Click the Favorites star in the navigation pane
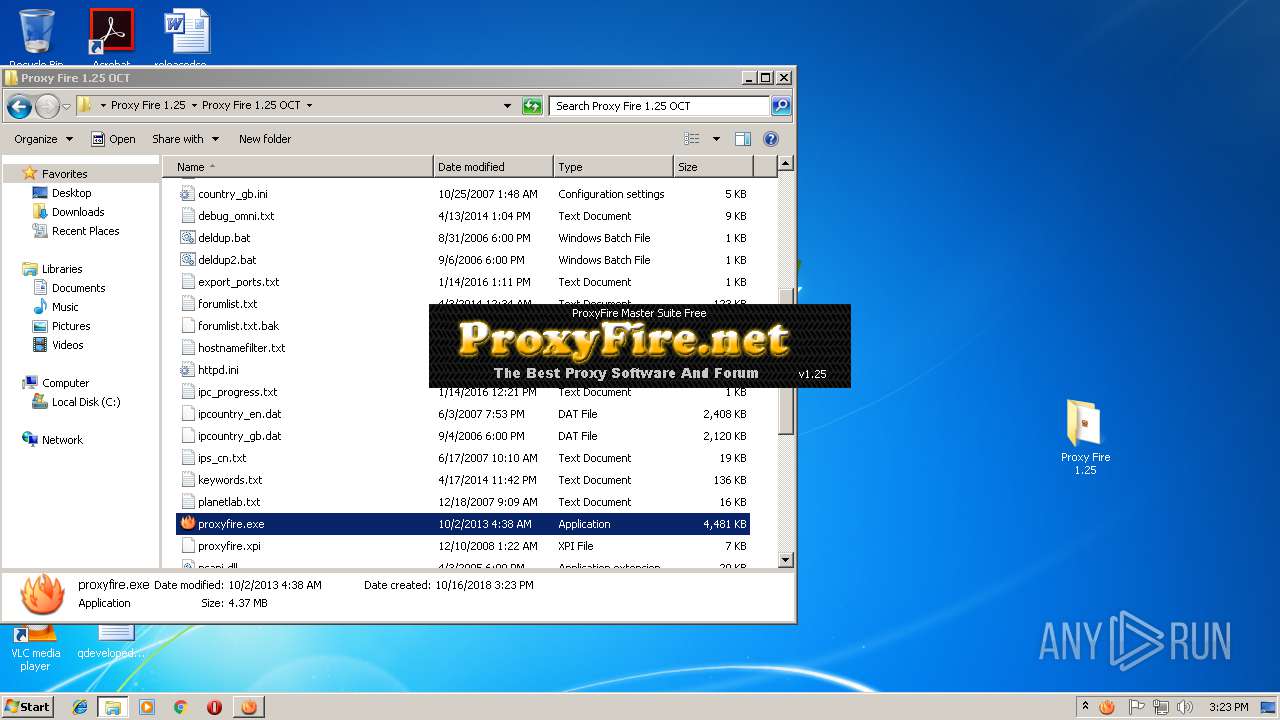1280x720 pixels. point(30,173)
